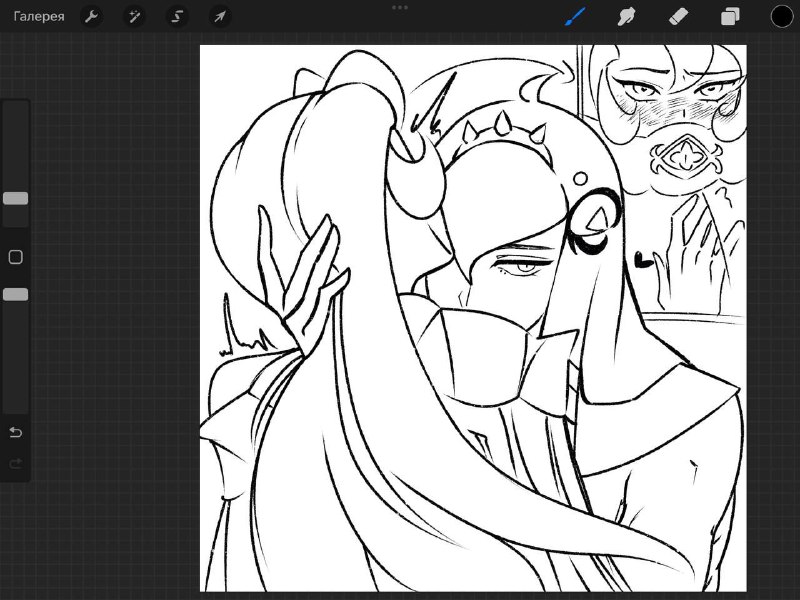Click the character's eye on canvas
Screen dimensions: 800x600
pyautogui.click(x=524, y=267)
